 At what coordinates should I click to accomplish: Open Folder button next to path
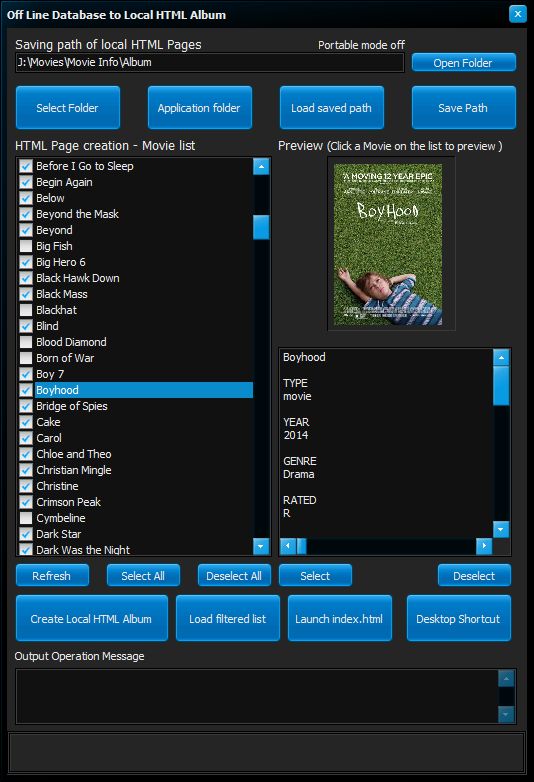click(463, 63)
